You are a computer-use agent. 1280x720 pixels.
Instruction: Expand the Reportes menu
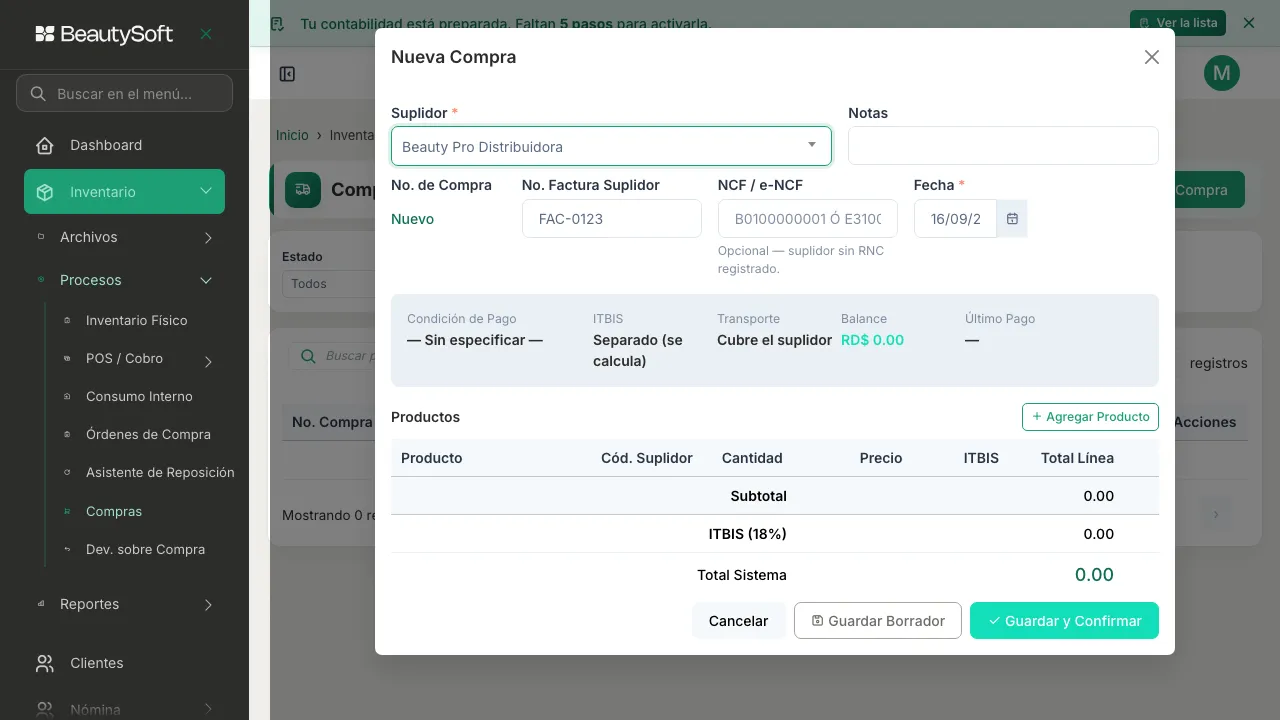(x=208, y=604)
